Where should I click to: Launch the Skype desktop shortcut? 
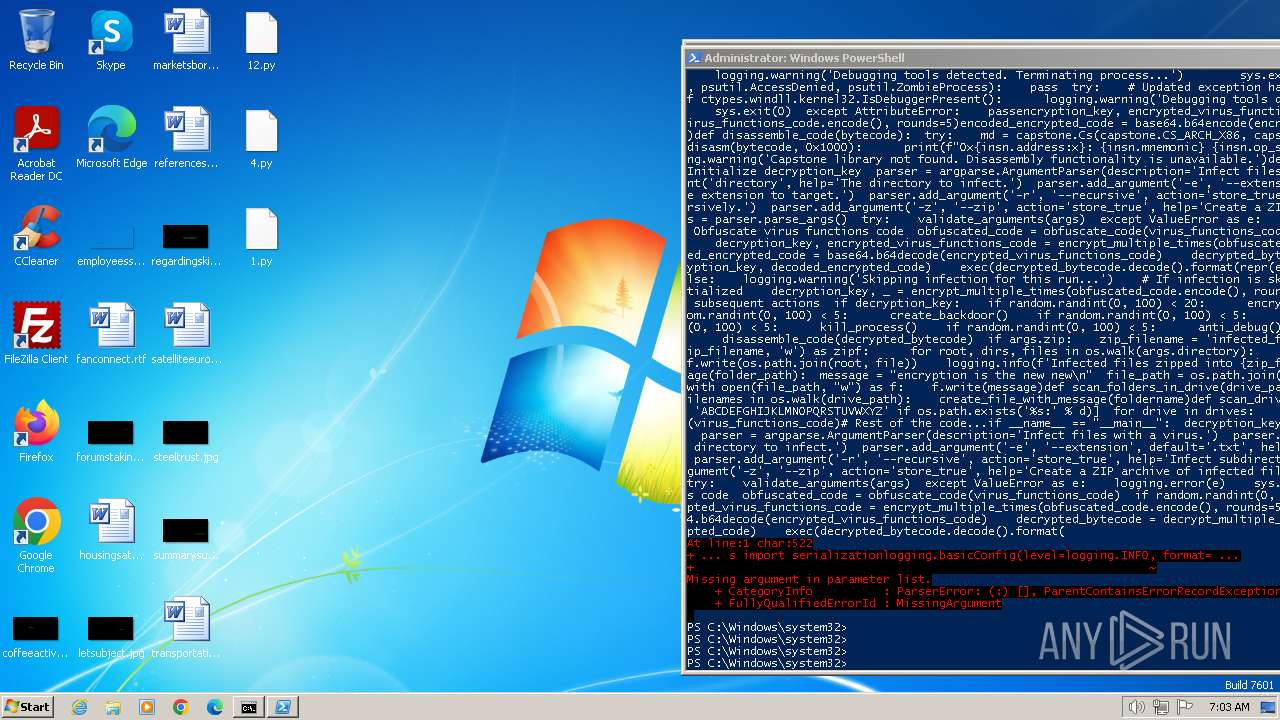111,41
